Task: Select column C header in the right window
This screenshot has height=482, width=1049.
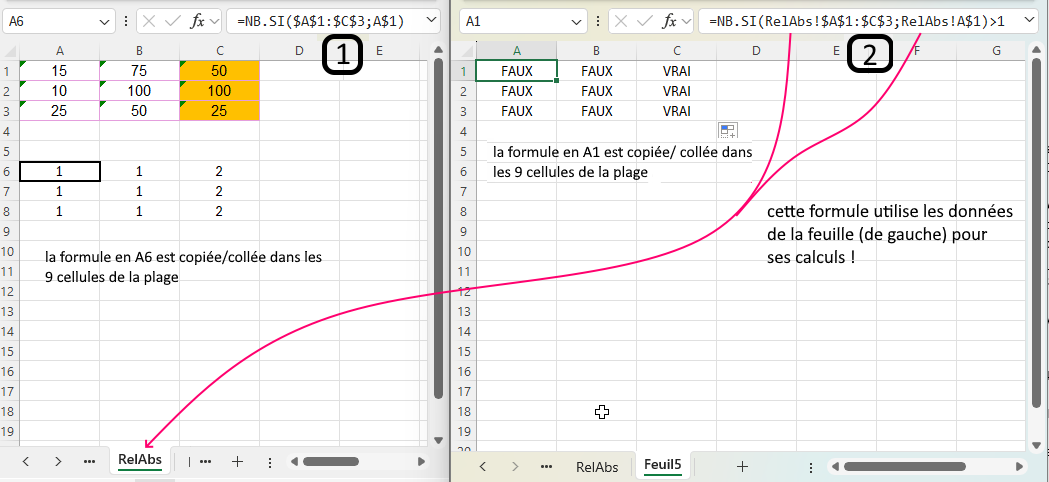Action: tap(676, 50)
